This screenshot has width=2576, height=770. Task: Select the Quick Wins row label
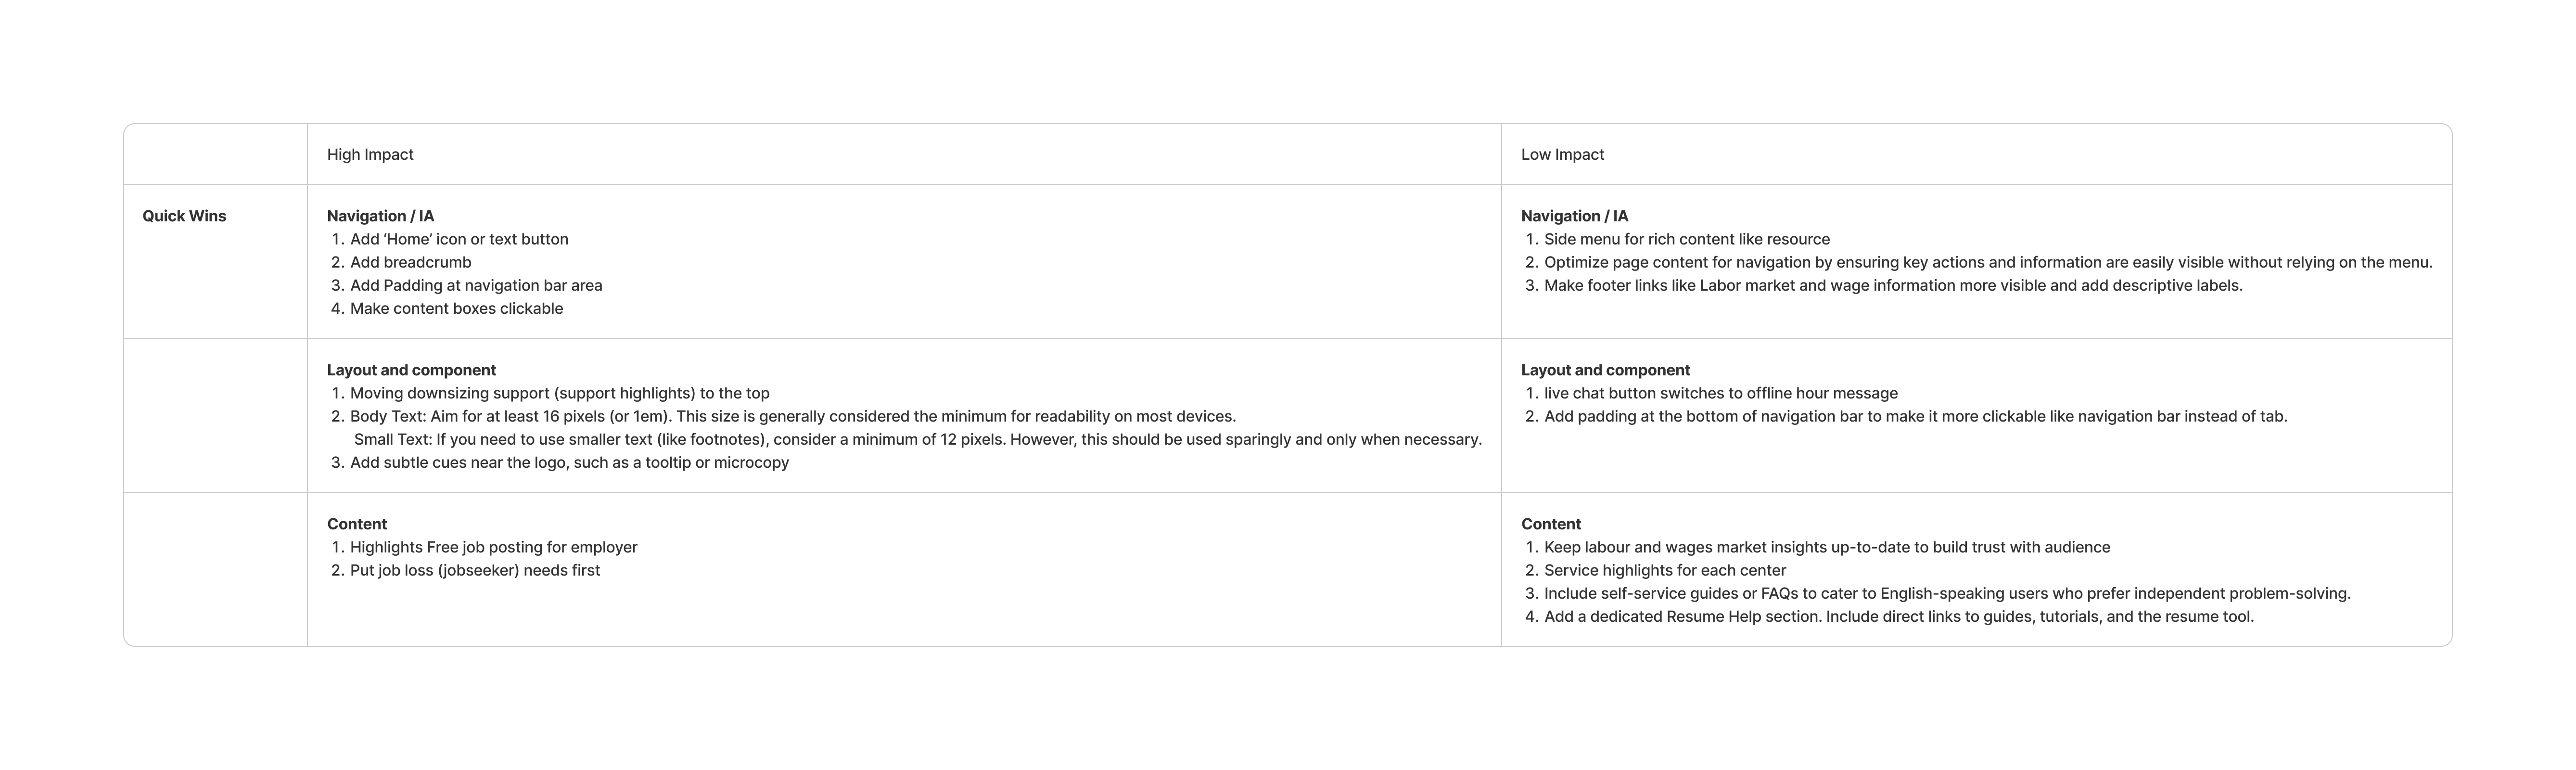coord(184,216)
